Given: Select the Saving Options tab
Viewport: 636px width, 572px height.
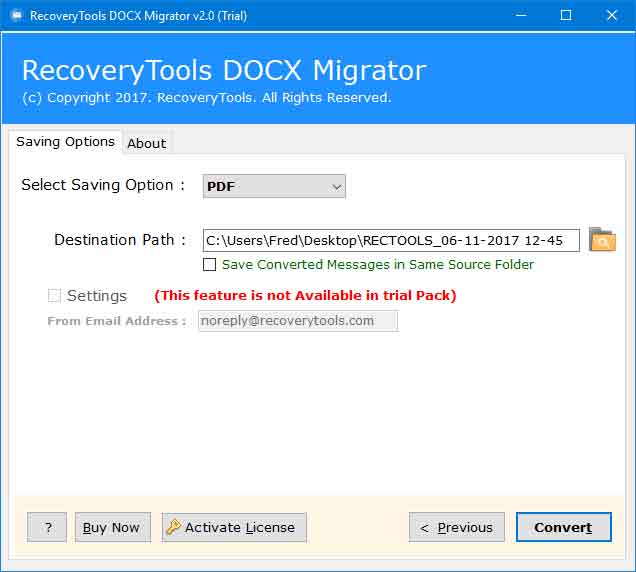Looking at the screenshot, I should 65,142.
